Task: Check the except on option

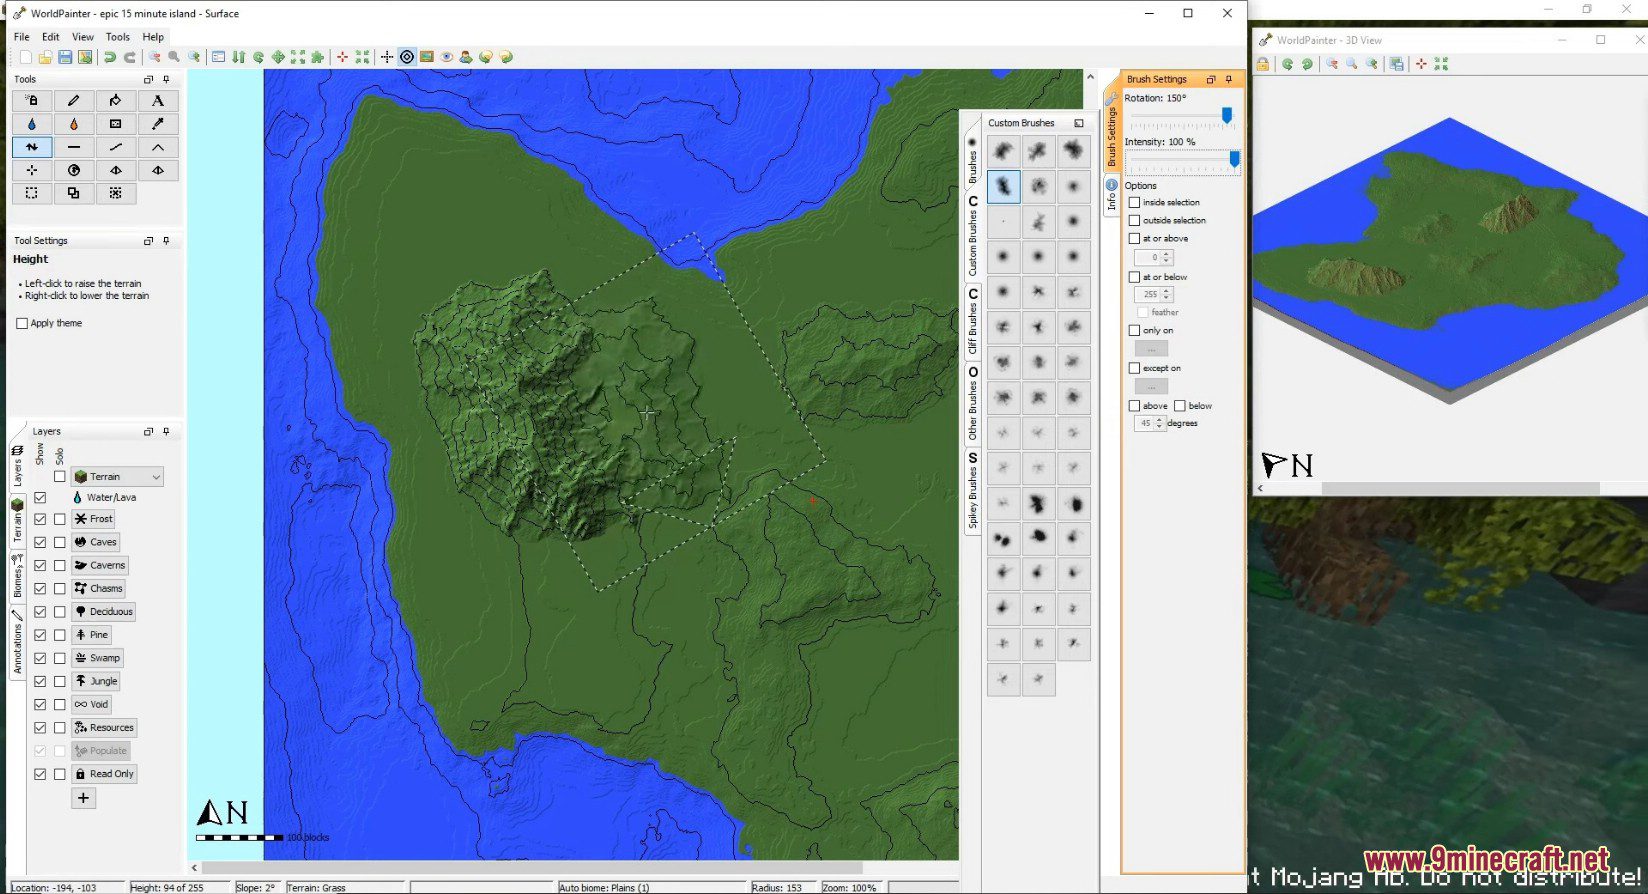Action: pos(1134,368)
